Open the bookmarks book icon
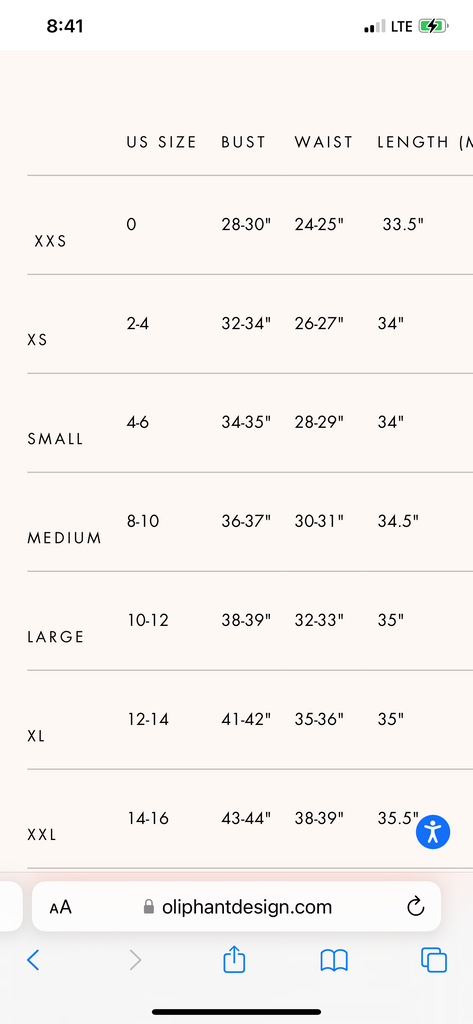473x1024 pixels. pyautogui.click(x=334, y=960)
